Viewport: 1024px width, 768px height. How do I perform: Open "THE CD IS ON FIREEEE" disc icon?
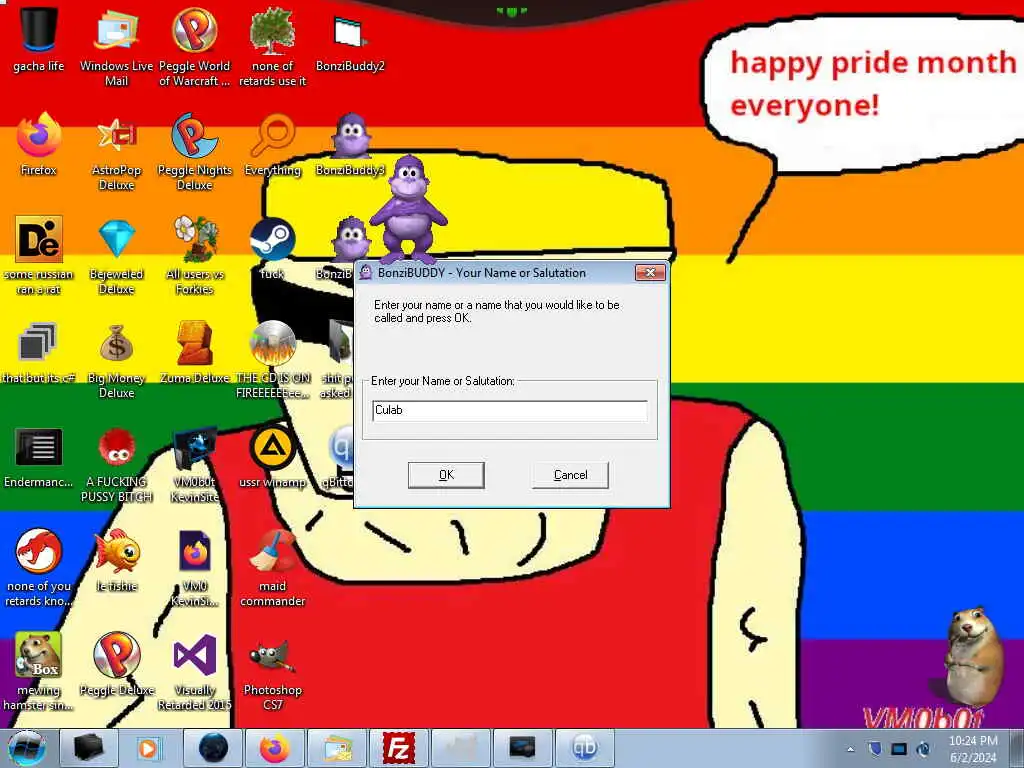(272, 343)
